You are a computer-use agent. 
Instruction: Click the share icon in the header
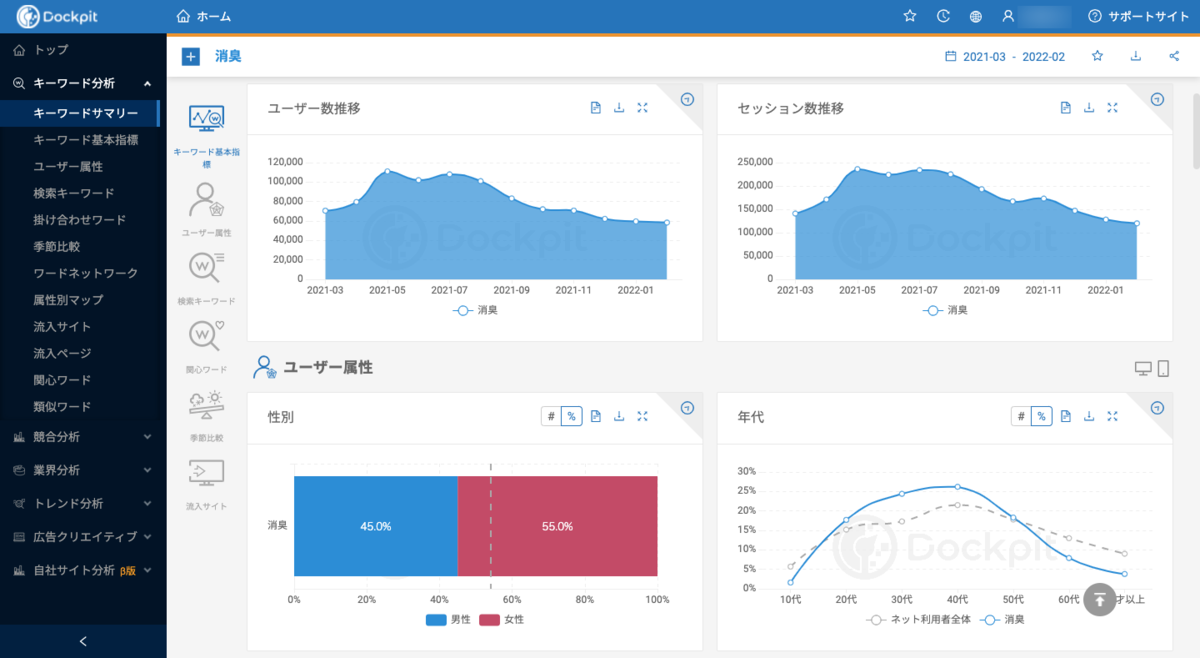pyautogui.click(x=1173, y=56)
